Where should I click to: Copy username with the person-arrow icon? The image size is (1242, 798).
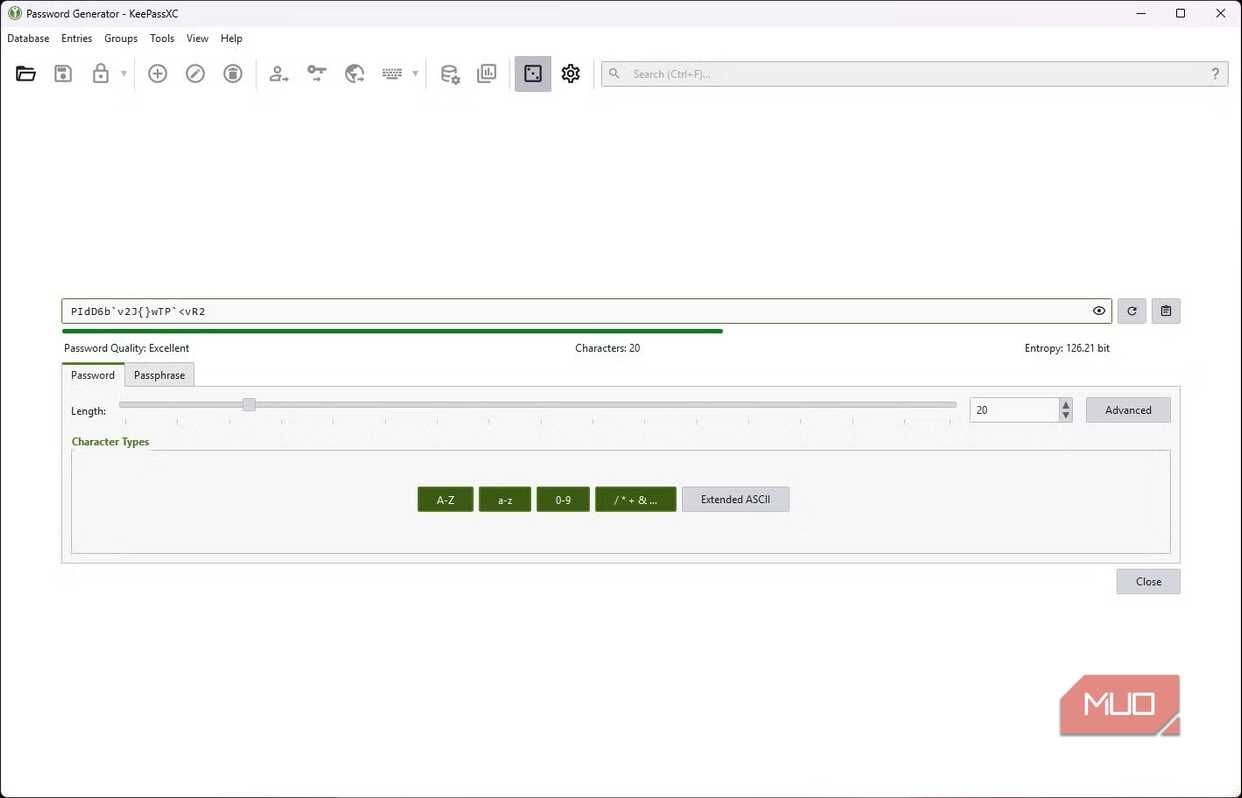279,74
